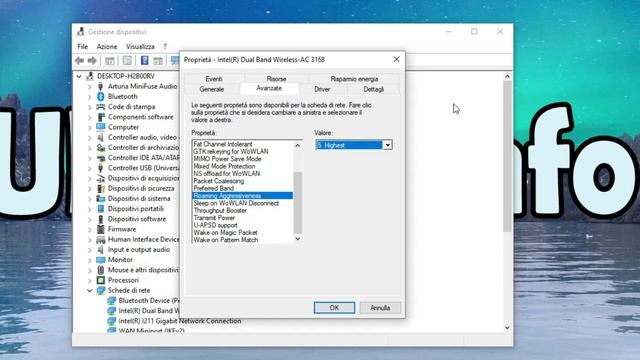Viewport: 640px width, 360px height.
Task: Collapse the Schede di rete category
Action: 89,290
